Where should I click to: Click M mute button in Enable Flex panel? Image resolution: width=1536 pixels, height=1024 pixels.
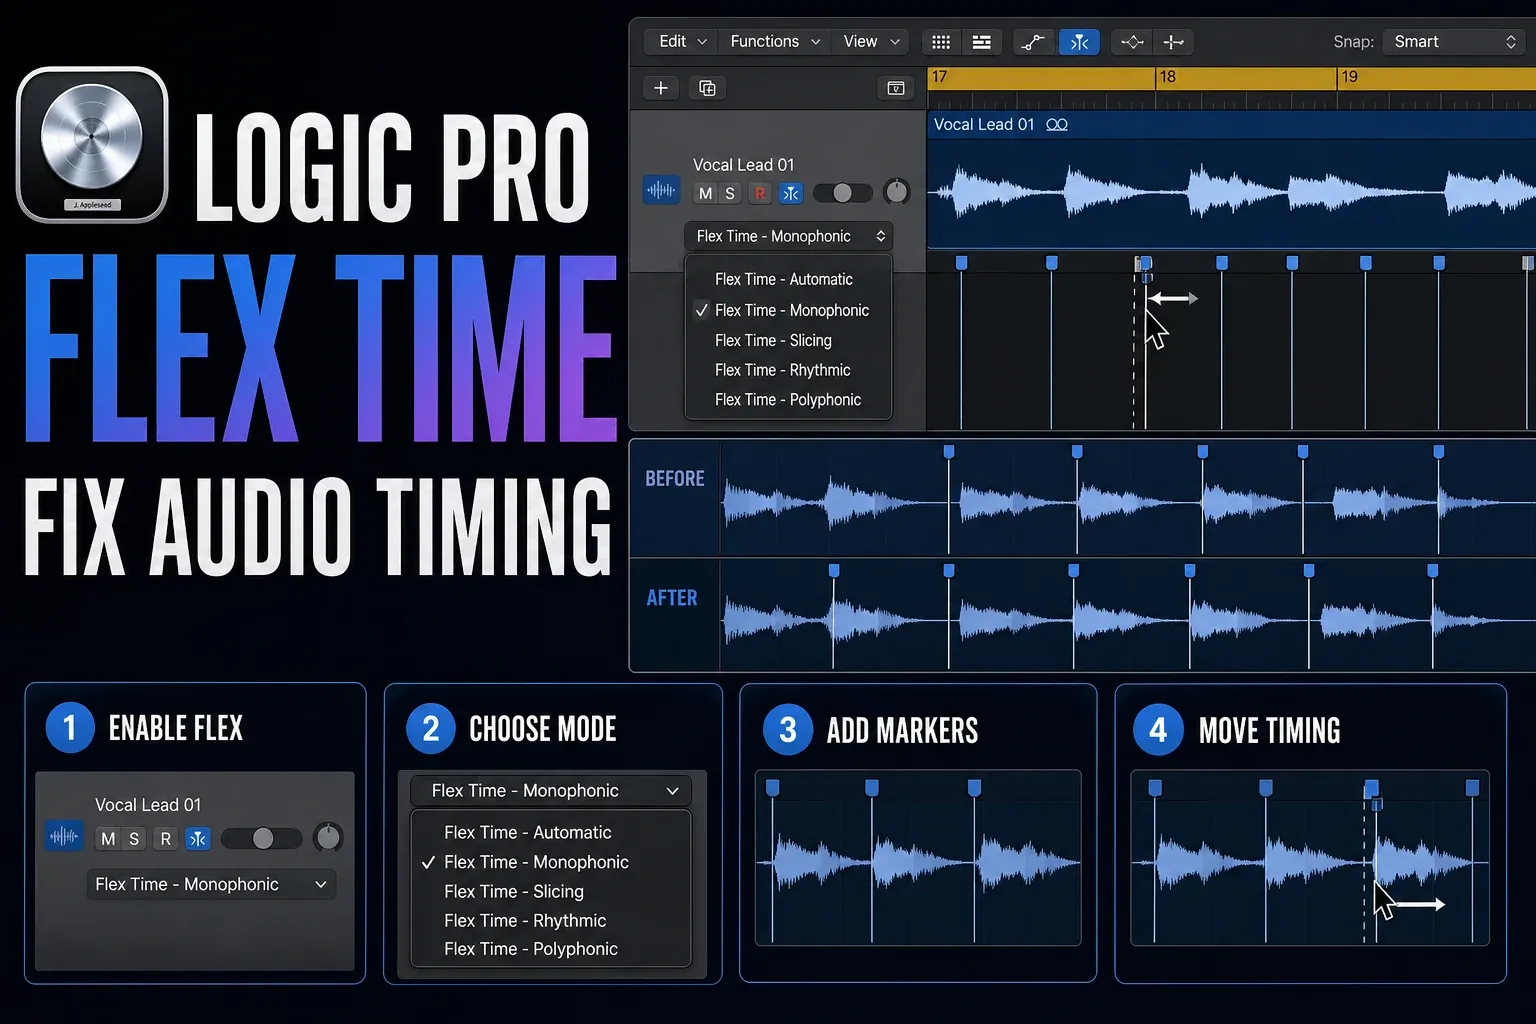pos(108,839)
